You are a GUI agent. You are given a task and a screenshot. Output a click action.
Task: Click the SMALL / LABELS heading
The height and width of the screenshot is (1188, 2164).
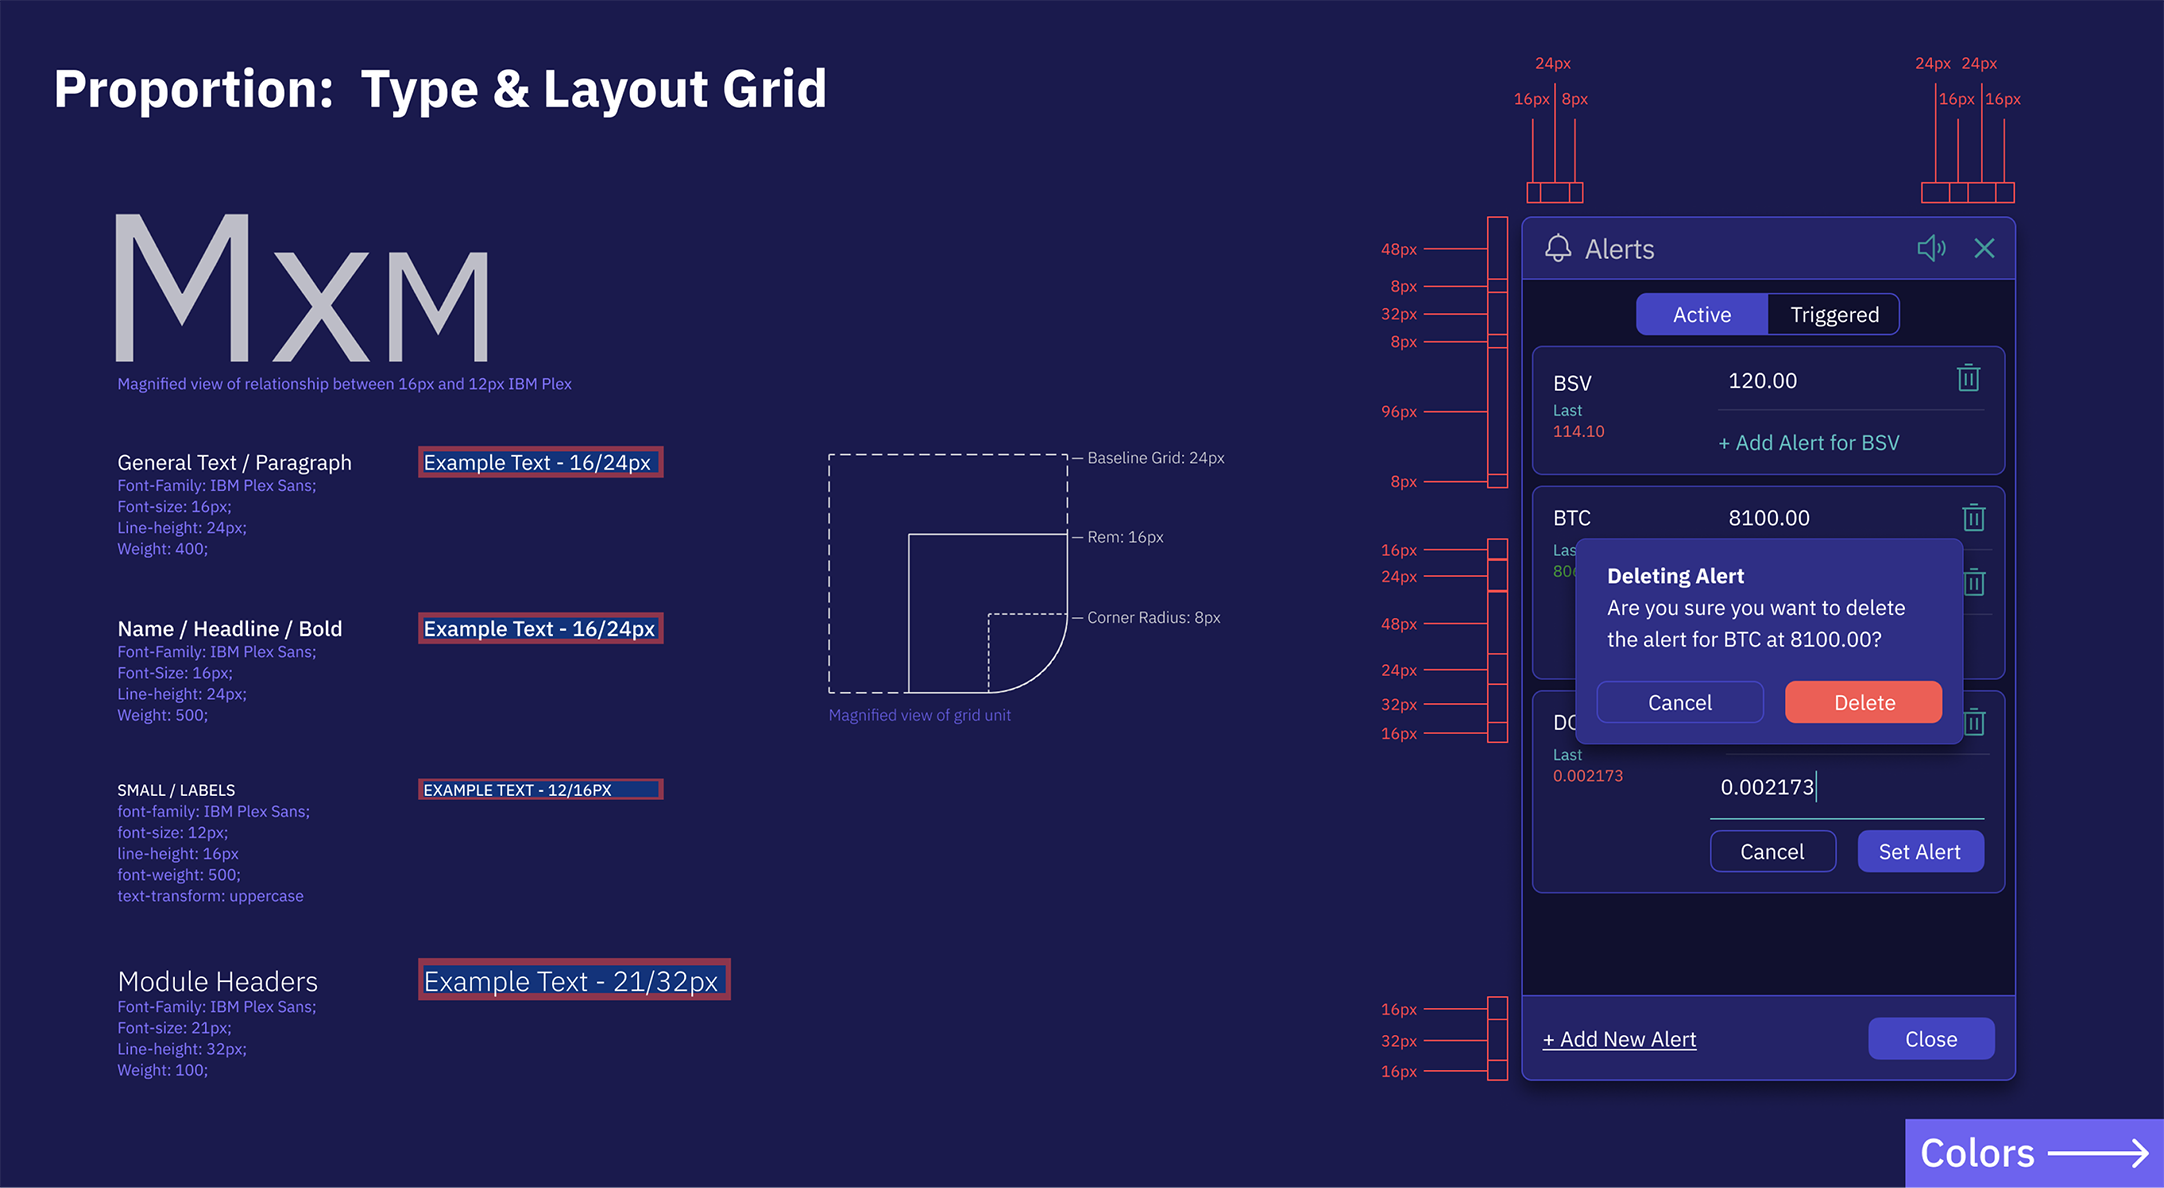pos(176,789)
